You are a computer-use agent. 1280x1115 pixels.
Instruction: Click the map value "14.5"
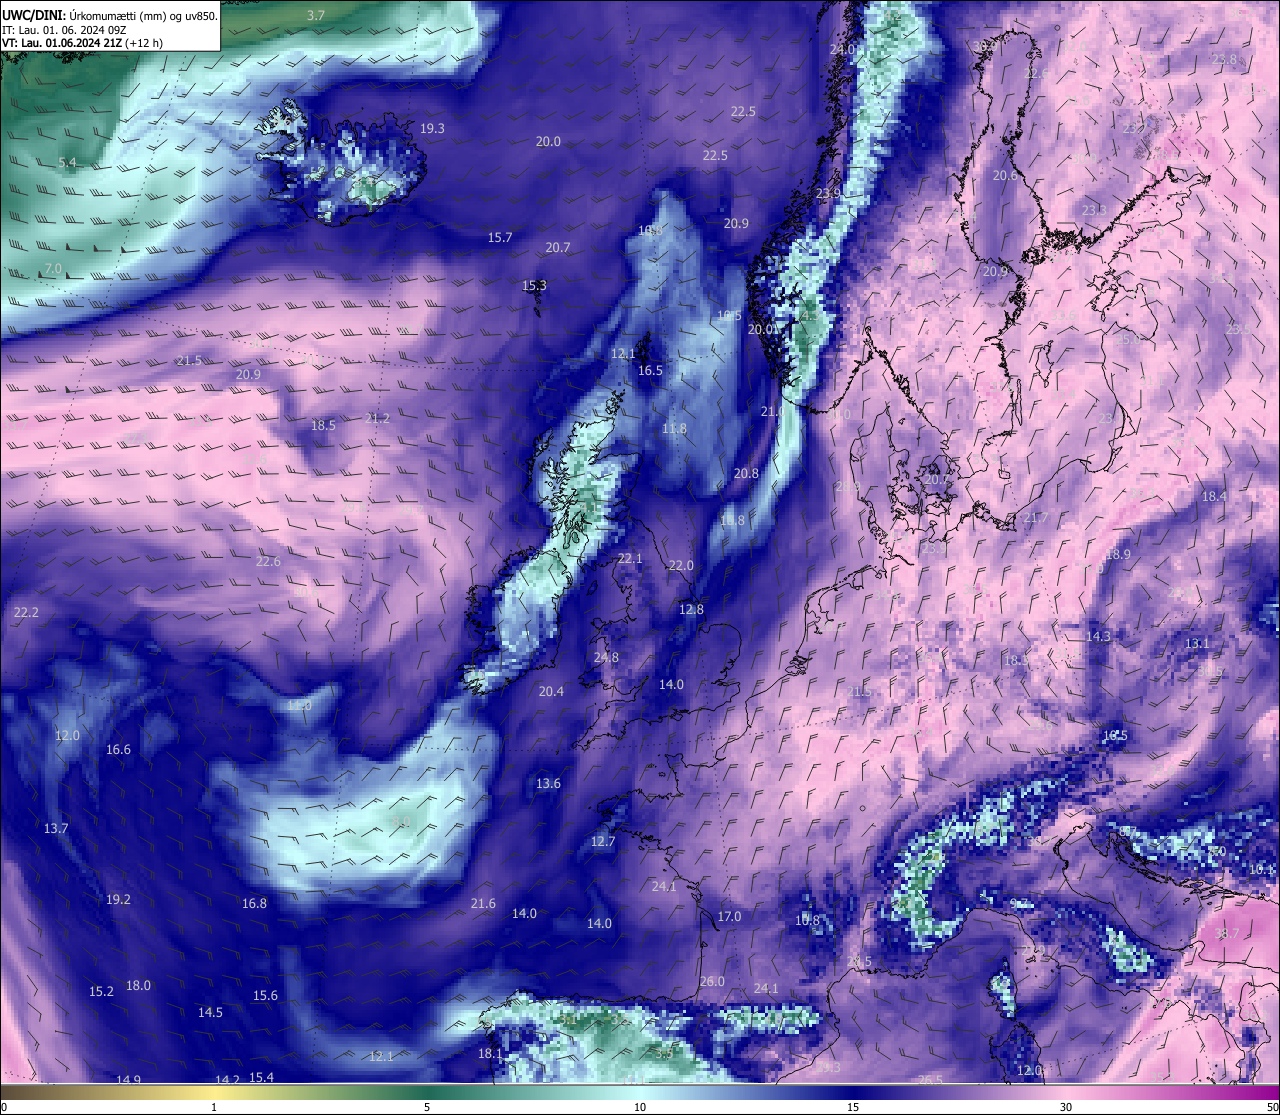coord(210,1012)
